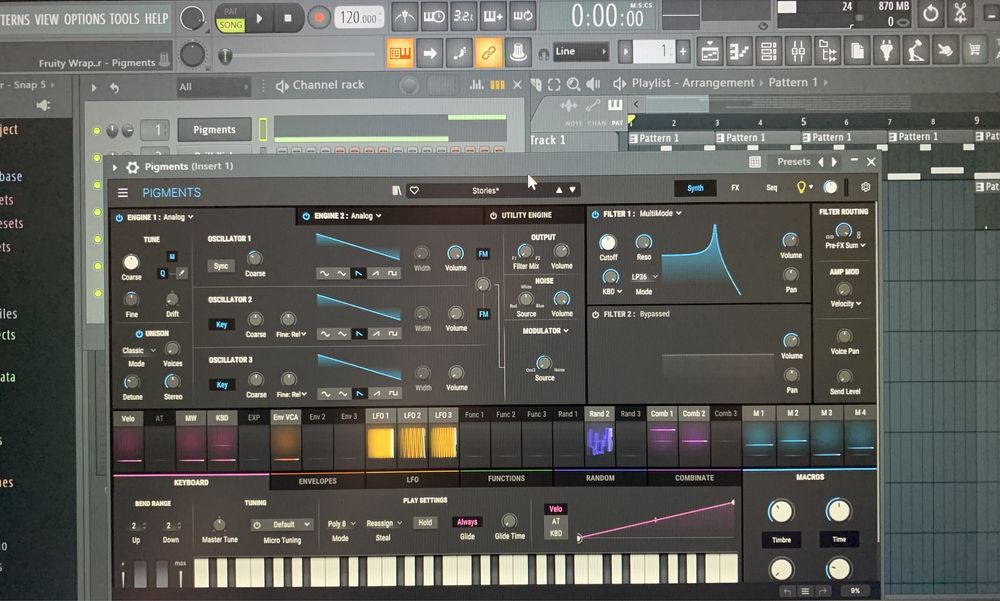This screenshot has height=601, width=1000.
Task: Select Oscillator 1 square waveform icon
Action: pyautogui.click(x=393, y=273)
